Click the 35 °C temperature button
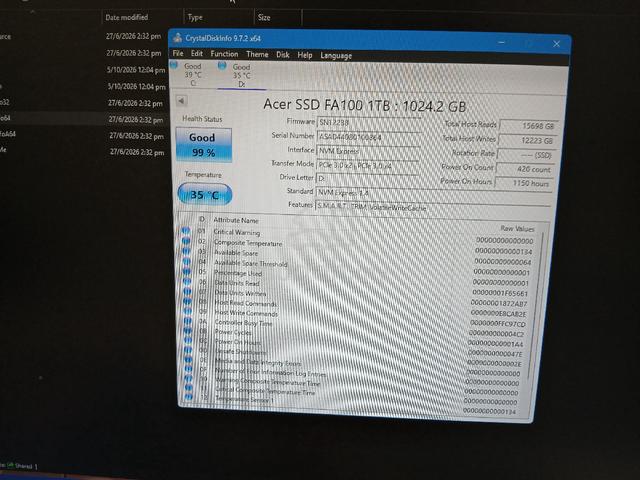Screen dimensions: 640x480 click(205, 195)
